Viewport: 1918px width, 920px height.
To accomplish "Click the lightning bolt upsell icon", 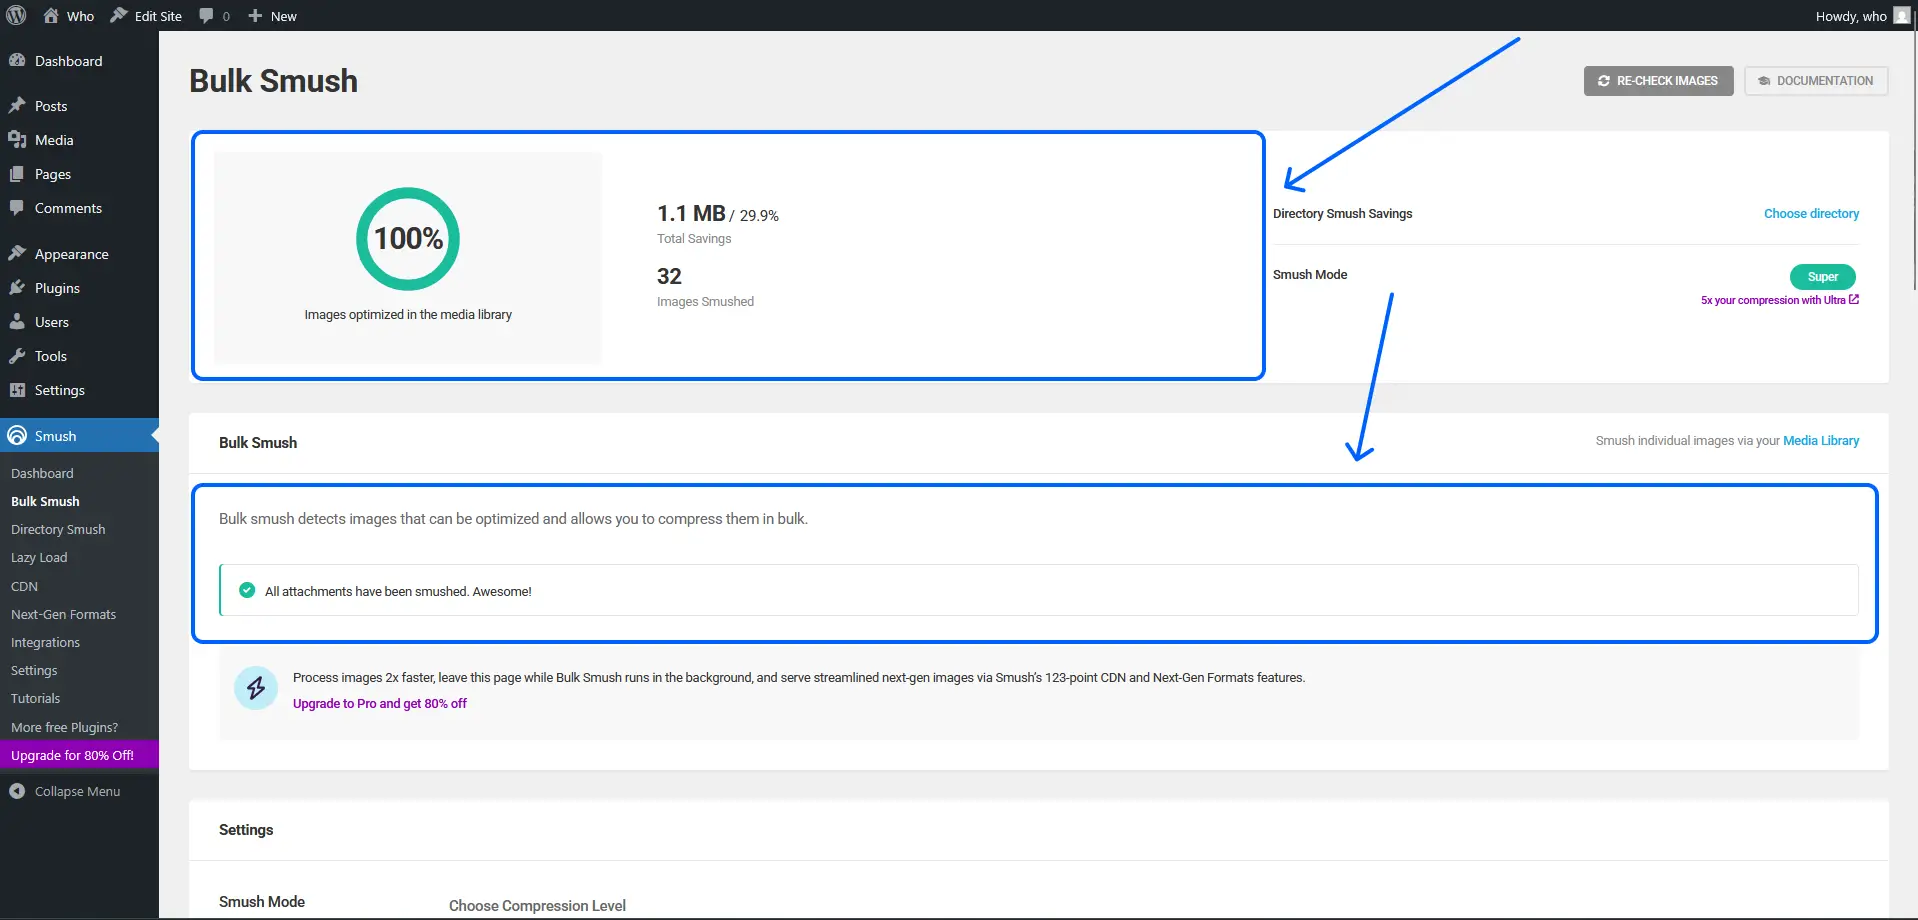I will click(256, 688).
